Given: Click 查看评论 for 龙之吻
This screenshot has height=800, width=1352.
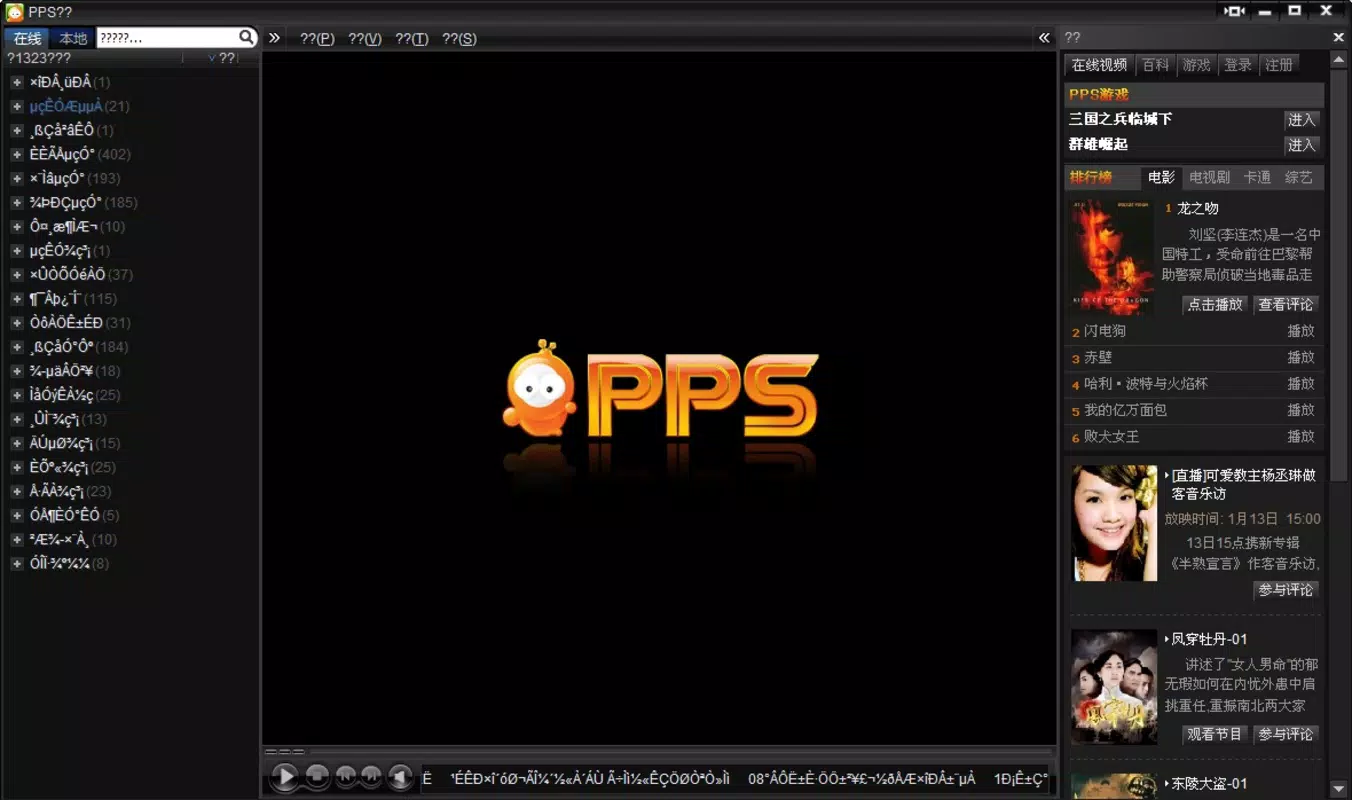Looking at the screenshot, I should [x=1286, y=305].
